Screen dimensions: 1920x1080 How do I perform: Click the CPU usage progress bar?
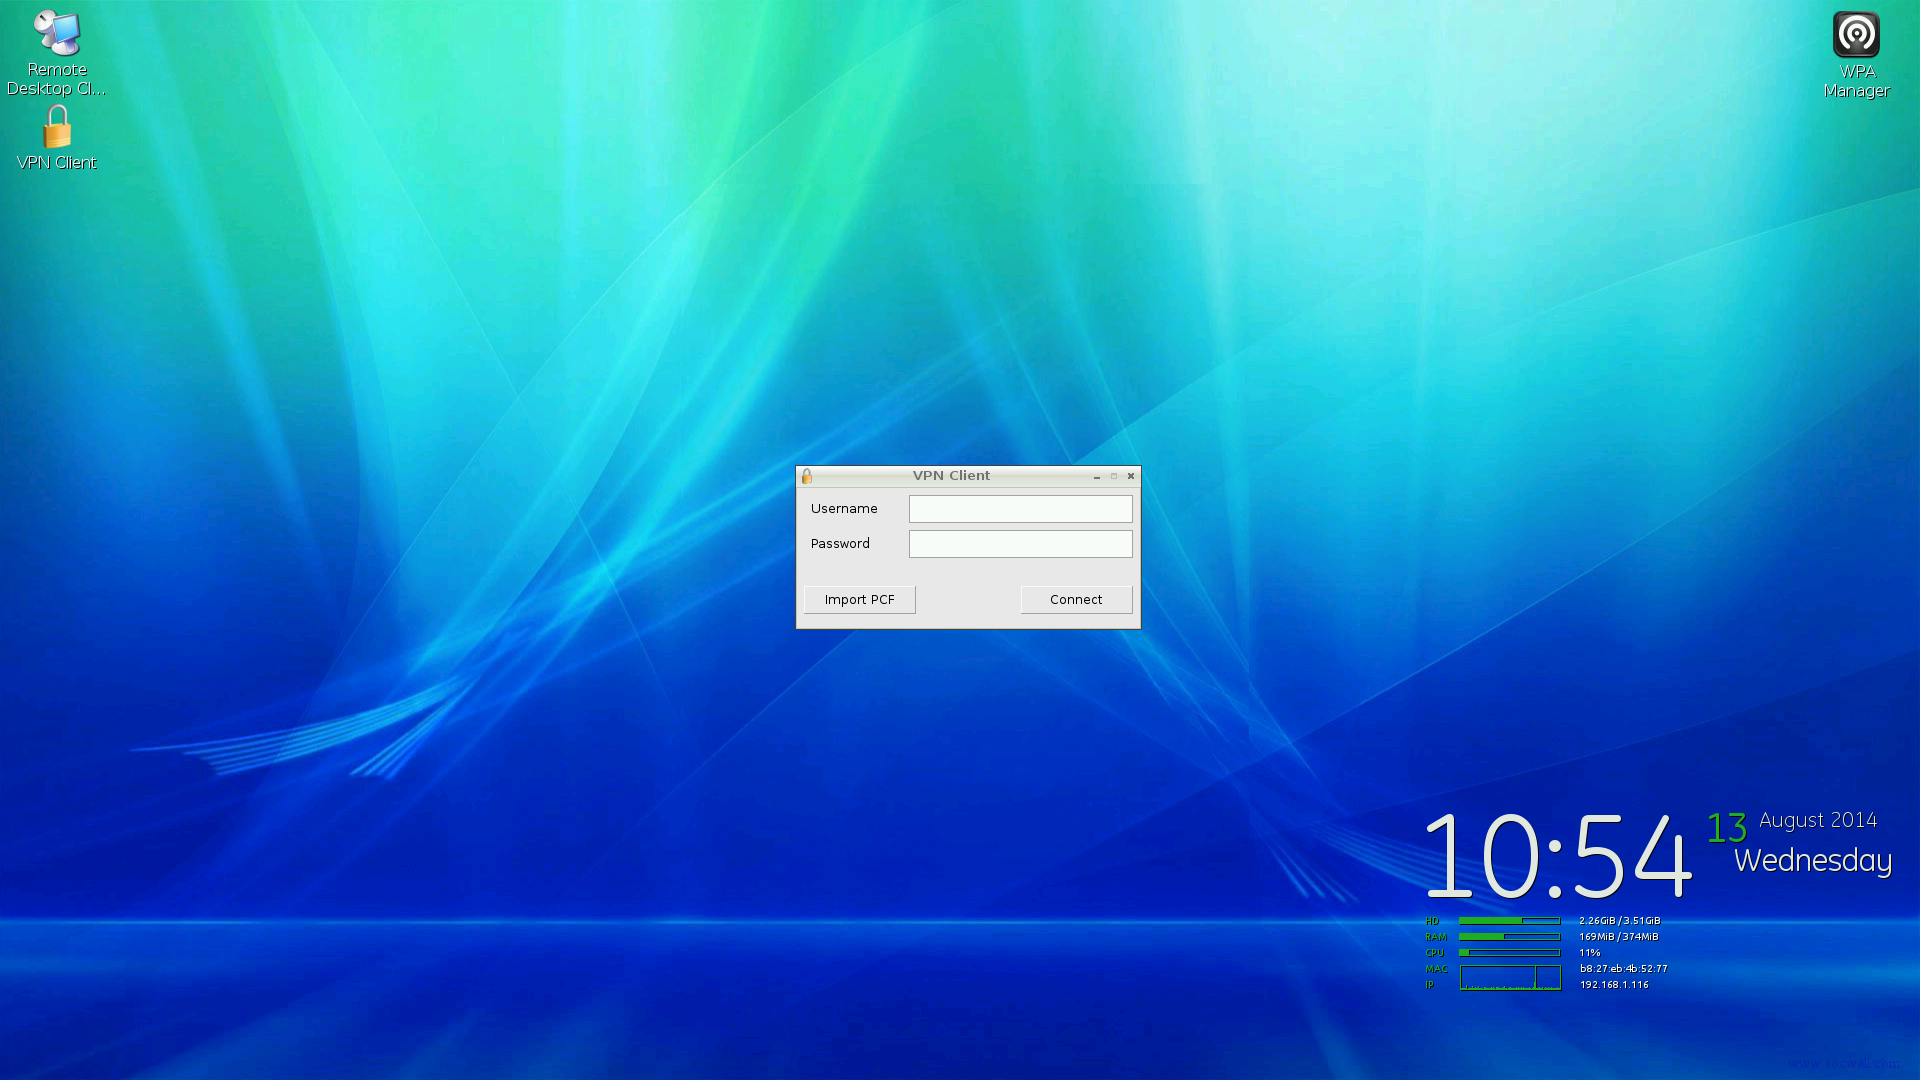pyautogui.click(x=1510, y=953)
